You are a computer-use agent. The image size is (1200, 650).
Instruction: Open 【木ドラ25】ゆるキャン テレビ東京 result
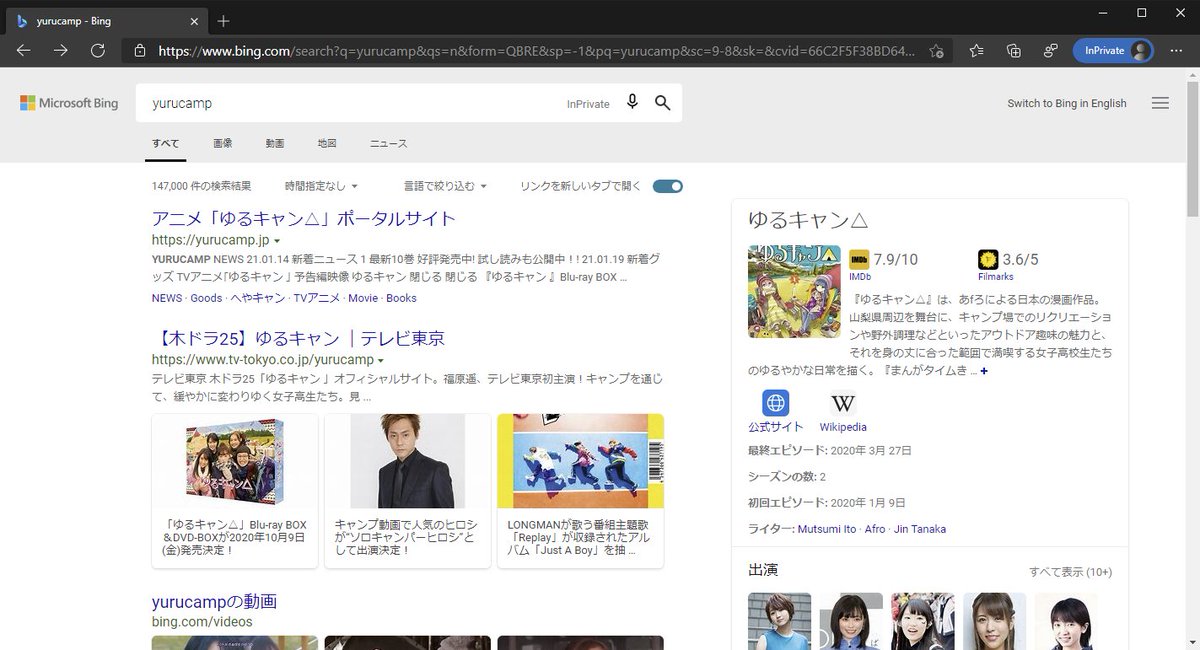[x=298, y=337]
